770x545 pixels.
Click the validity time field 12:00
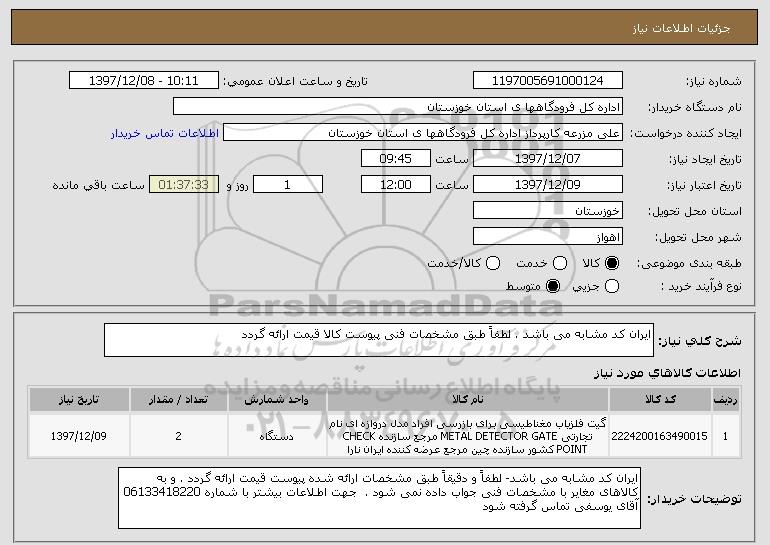tap(395, 185)
